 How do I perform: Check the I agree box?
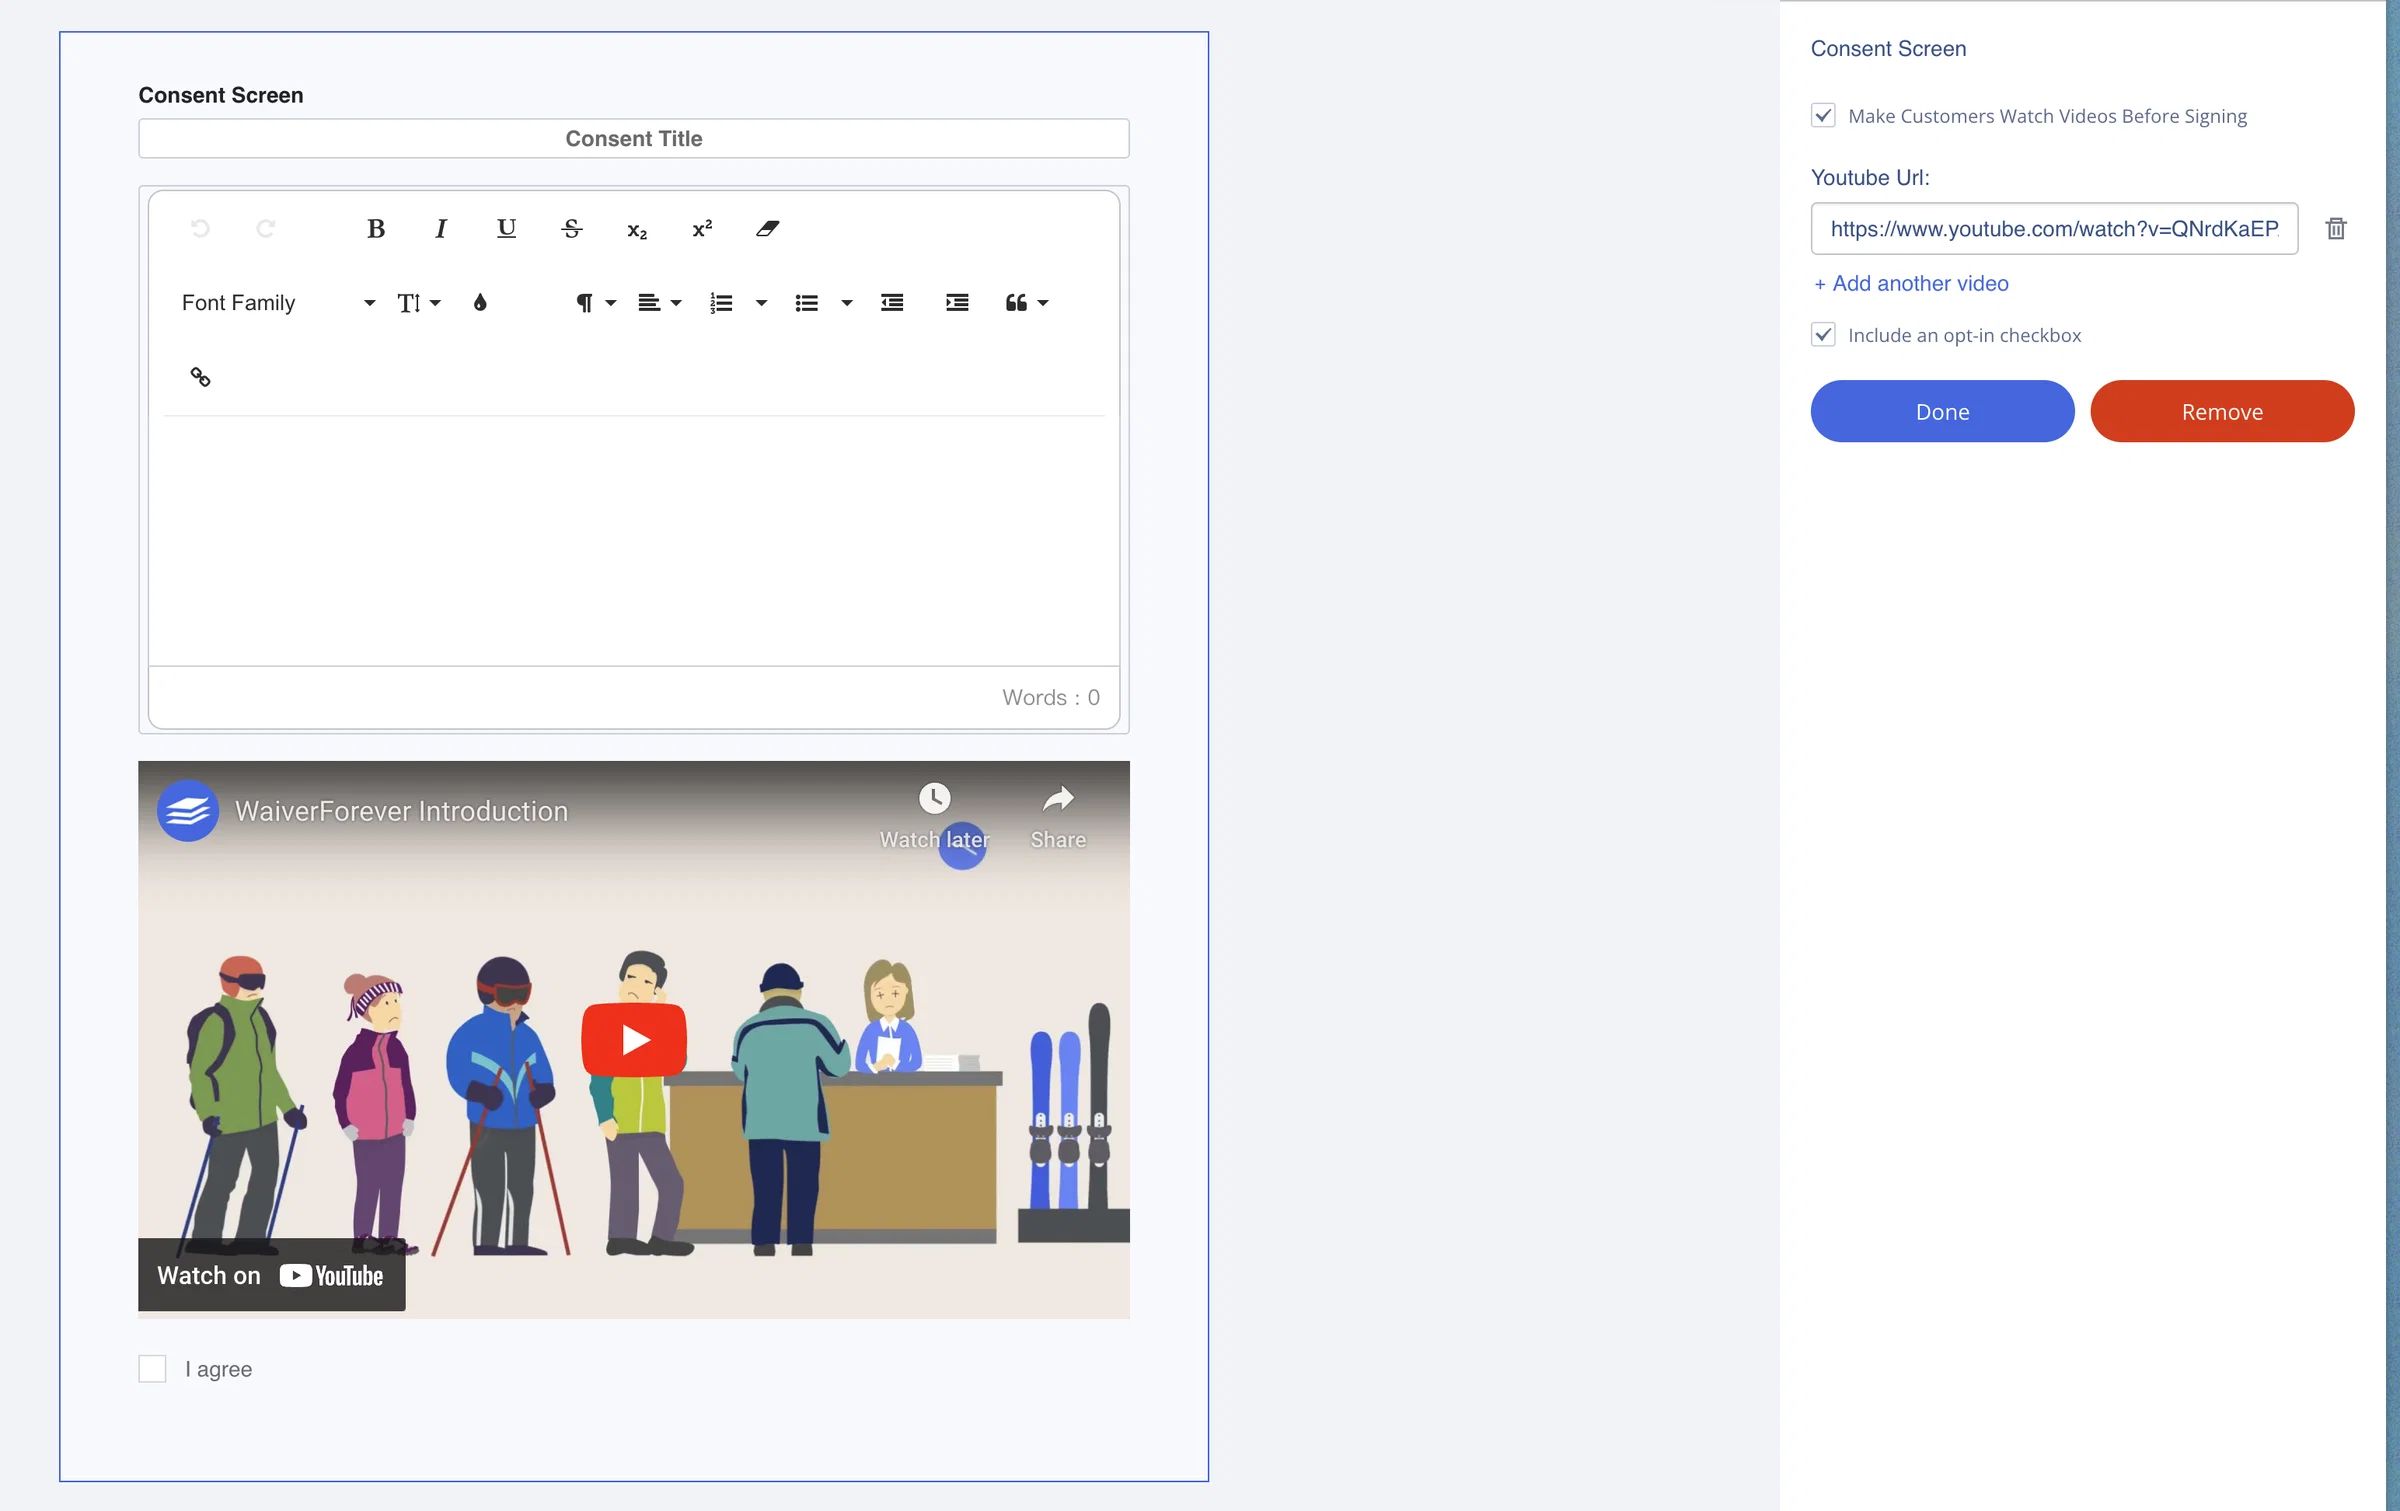152,1369
